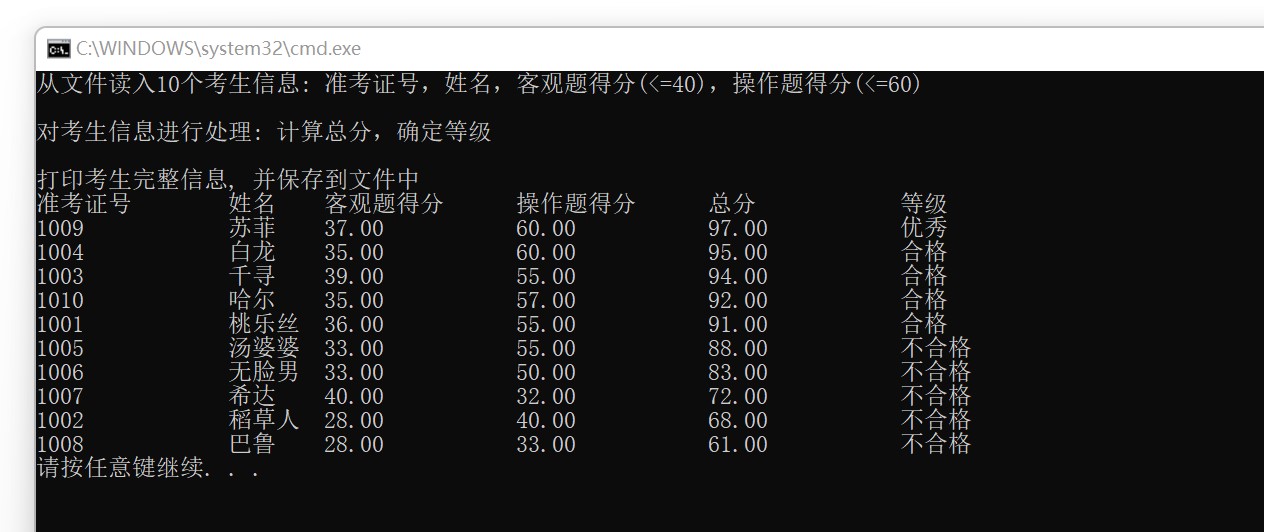Click exam number 1002

[x=60, y=421]
